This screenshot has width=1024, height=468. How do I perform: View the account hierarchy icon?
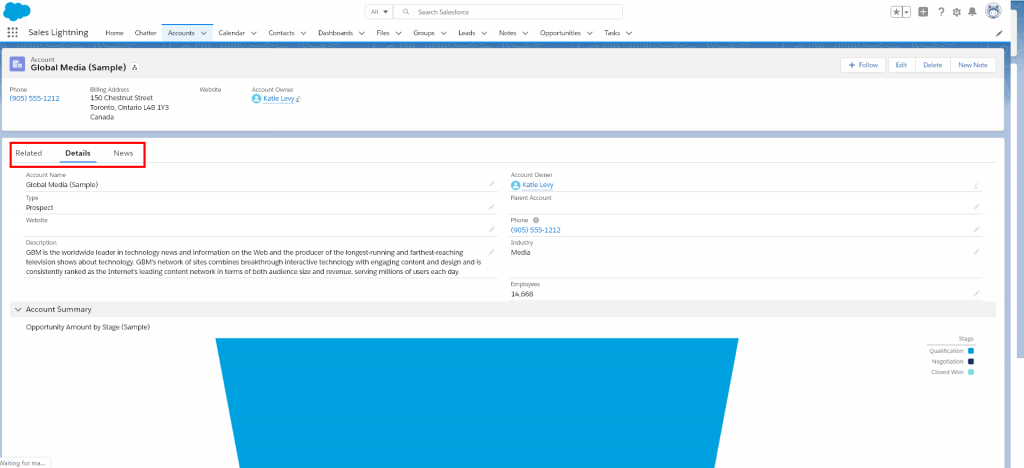point(135,67)
